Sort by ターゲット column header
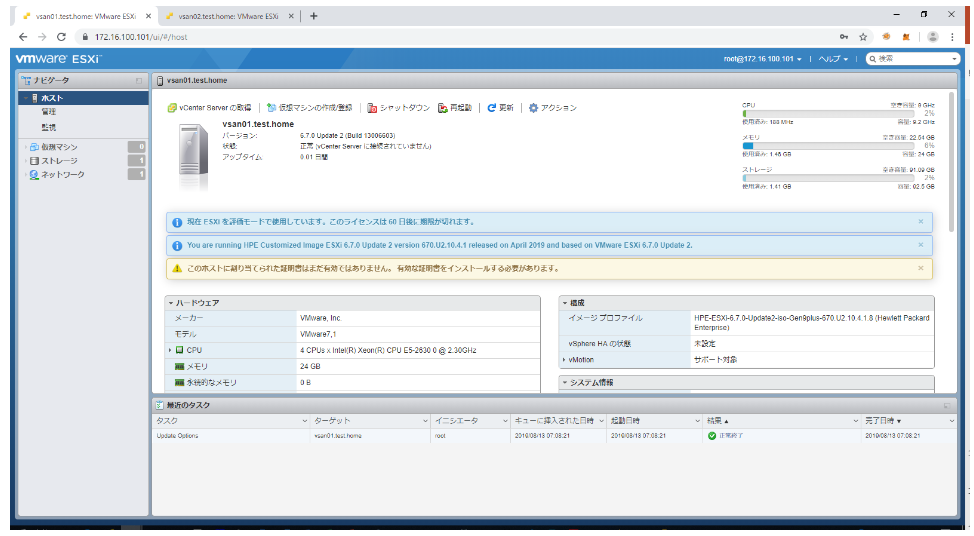Screen dimensions: 974x536 [370, 421]
